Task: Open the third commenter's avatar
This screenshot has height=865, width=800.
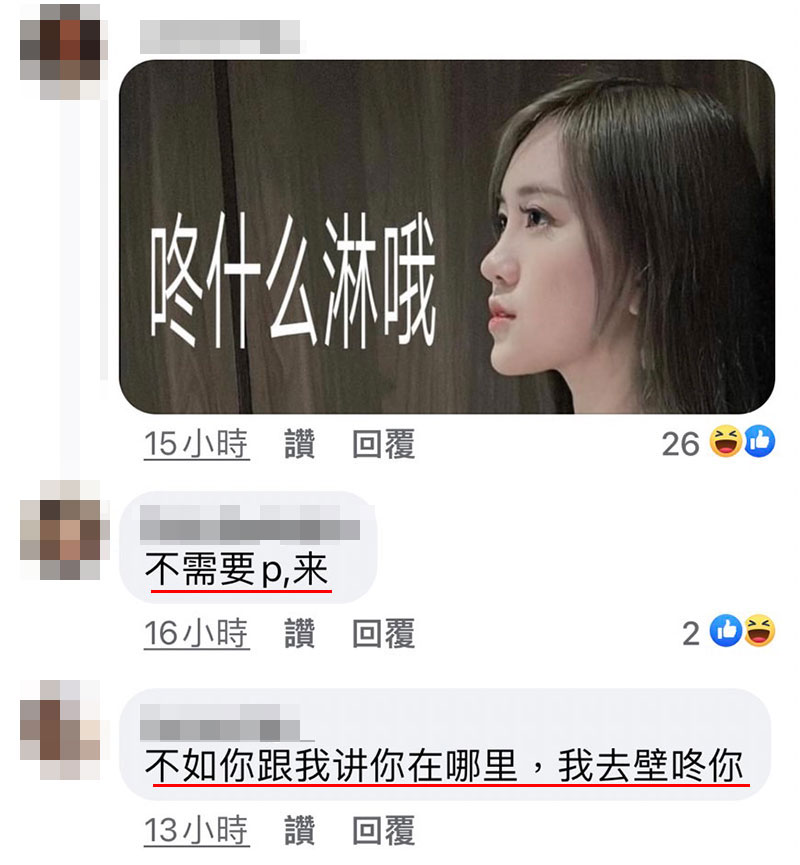Action: (x=61, y=729)
